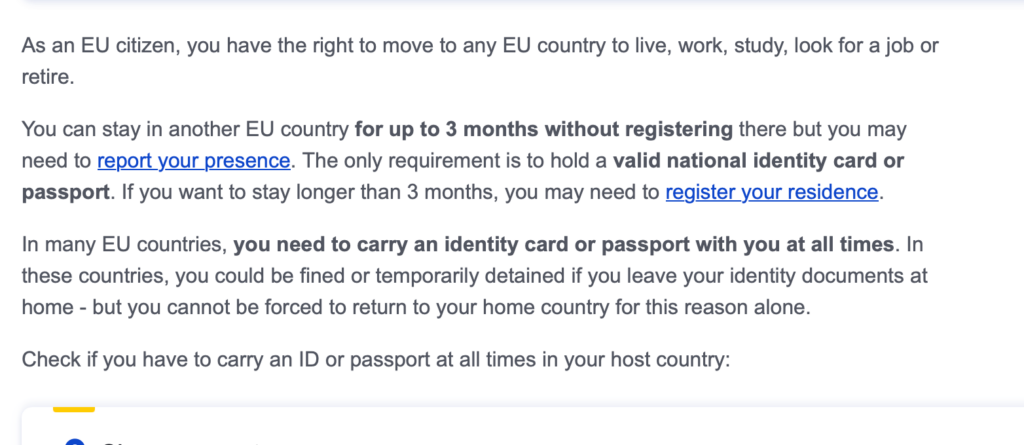Click the bold word "passport" starting the line
Viewport: 1024px width, 445px height.
65,193
